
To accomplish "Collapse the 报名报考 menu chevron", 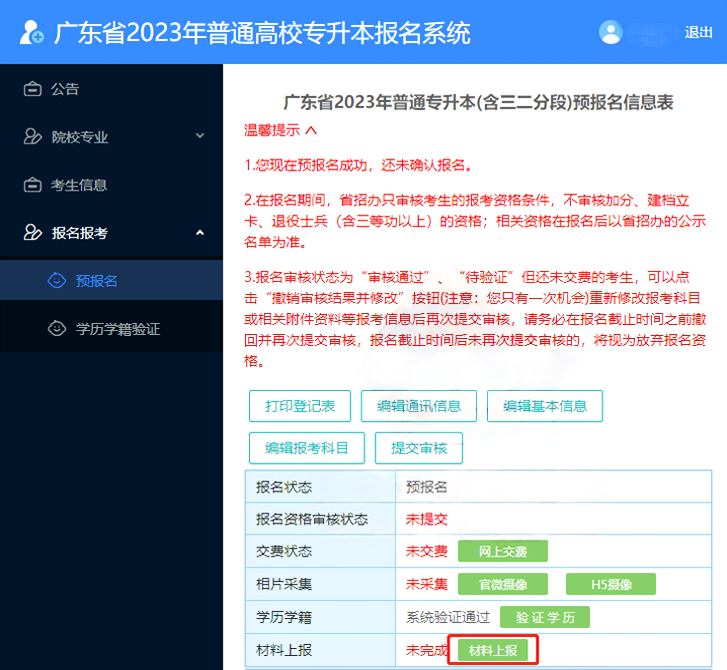I will click(x=199, y=233).
